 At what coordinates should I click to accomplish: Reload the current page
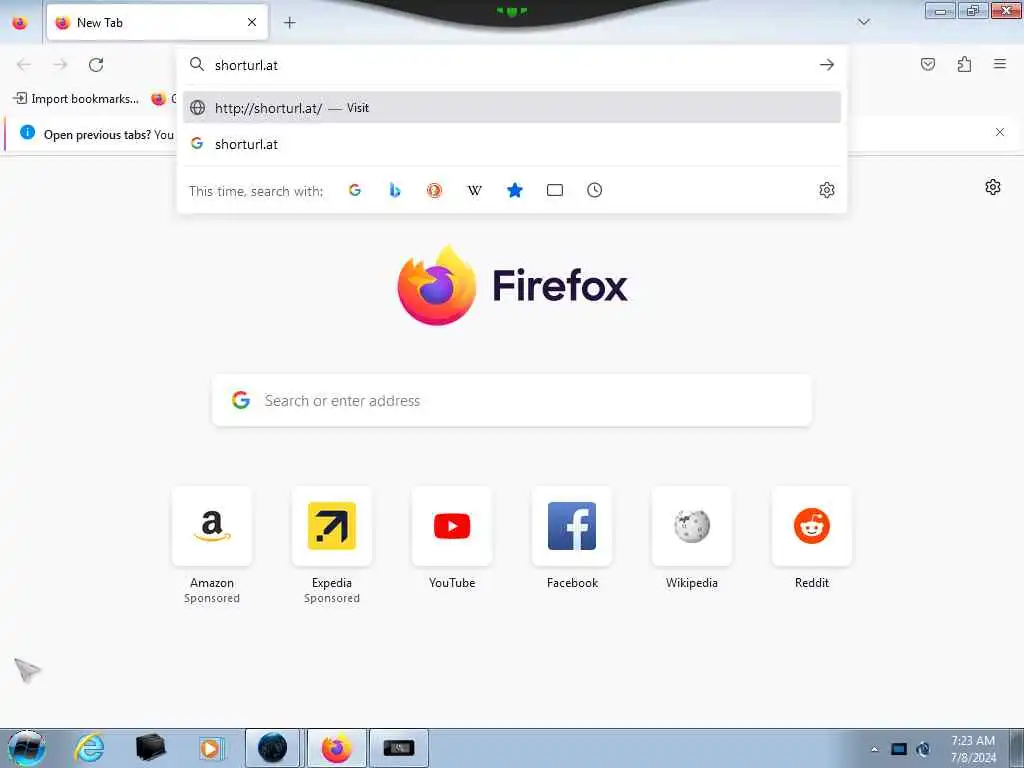click(x=96, y=65)
